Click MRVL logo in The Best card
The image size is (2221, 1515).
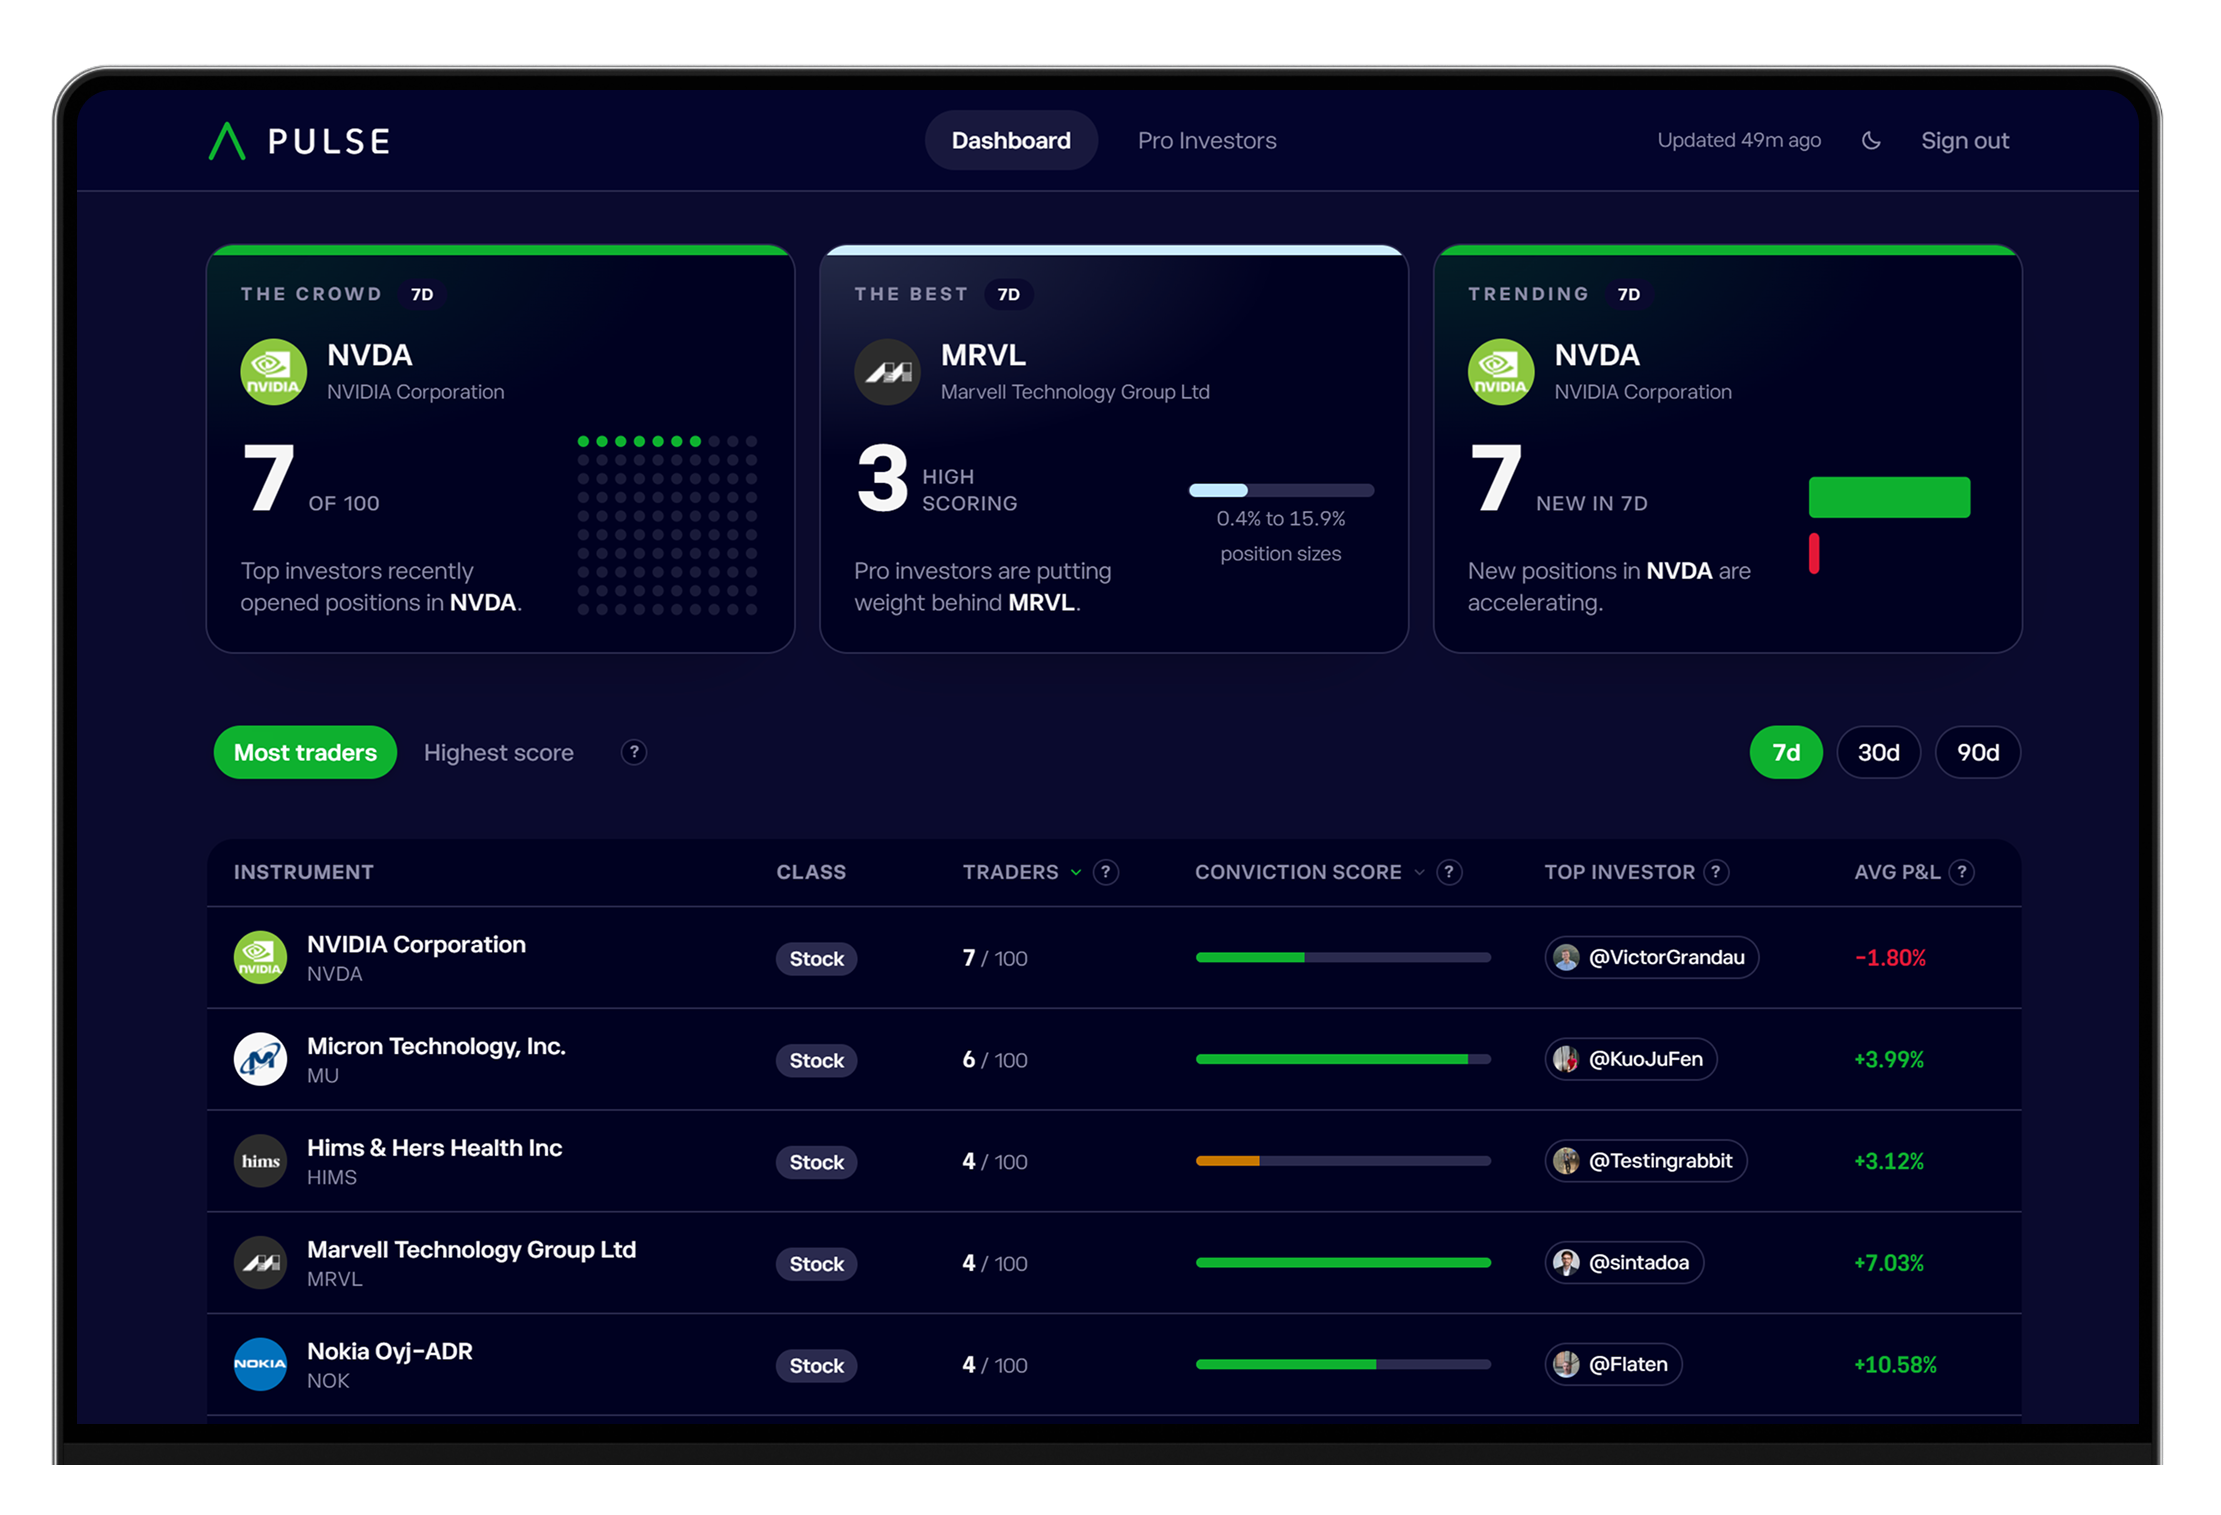[x=887, y=372]
